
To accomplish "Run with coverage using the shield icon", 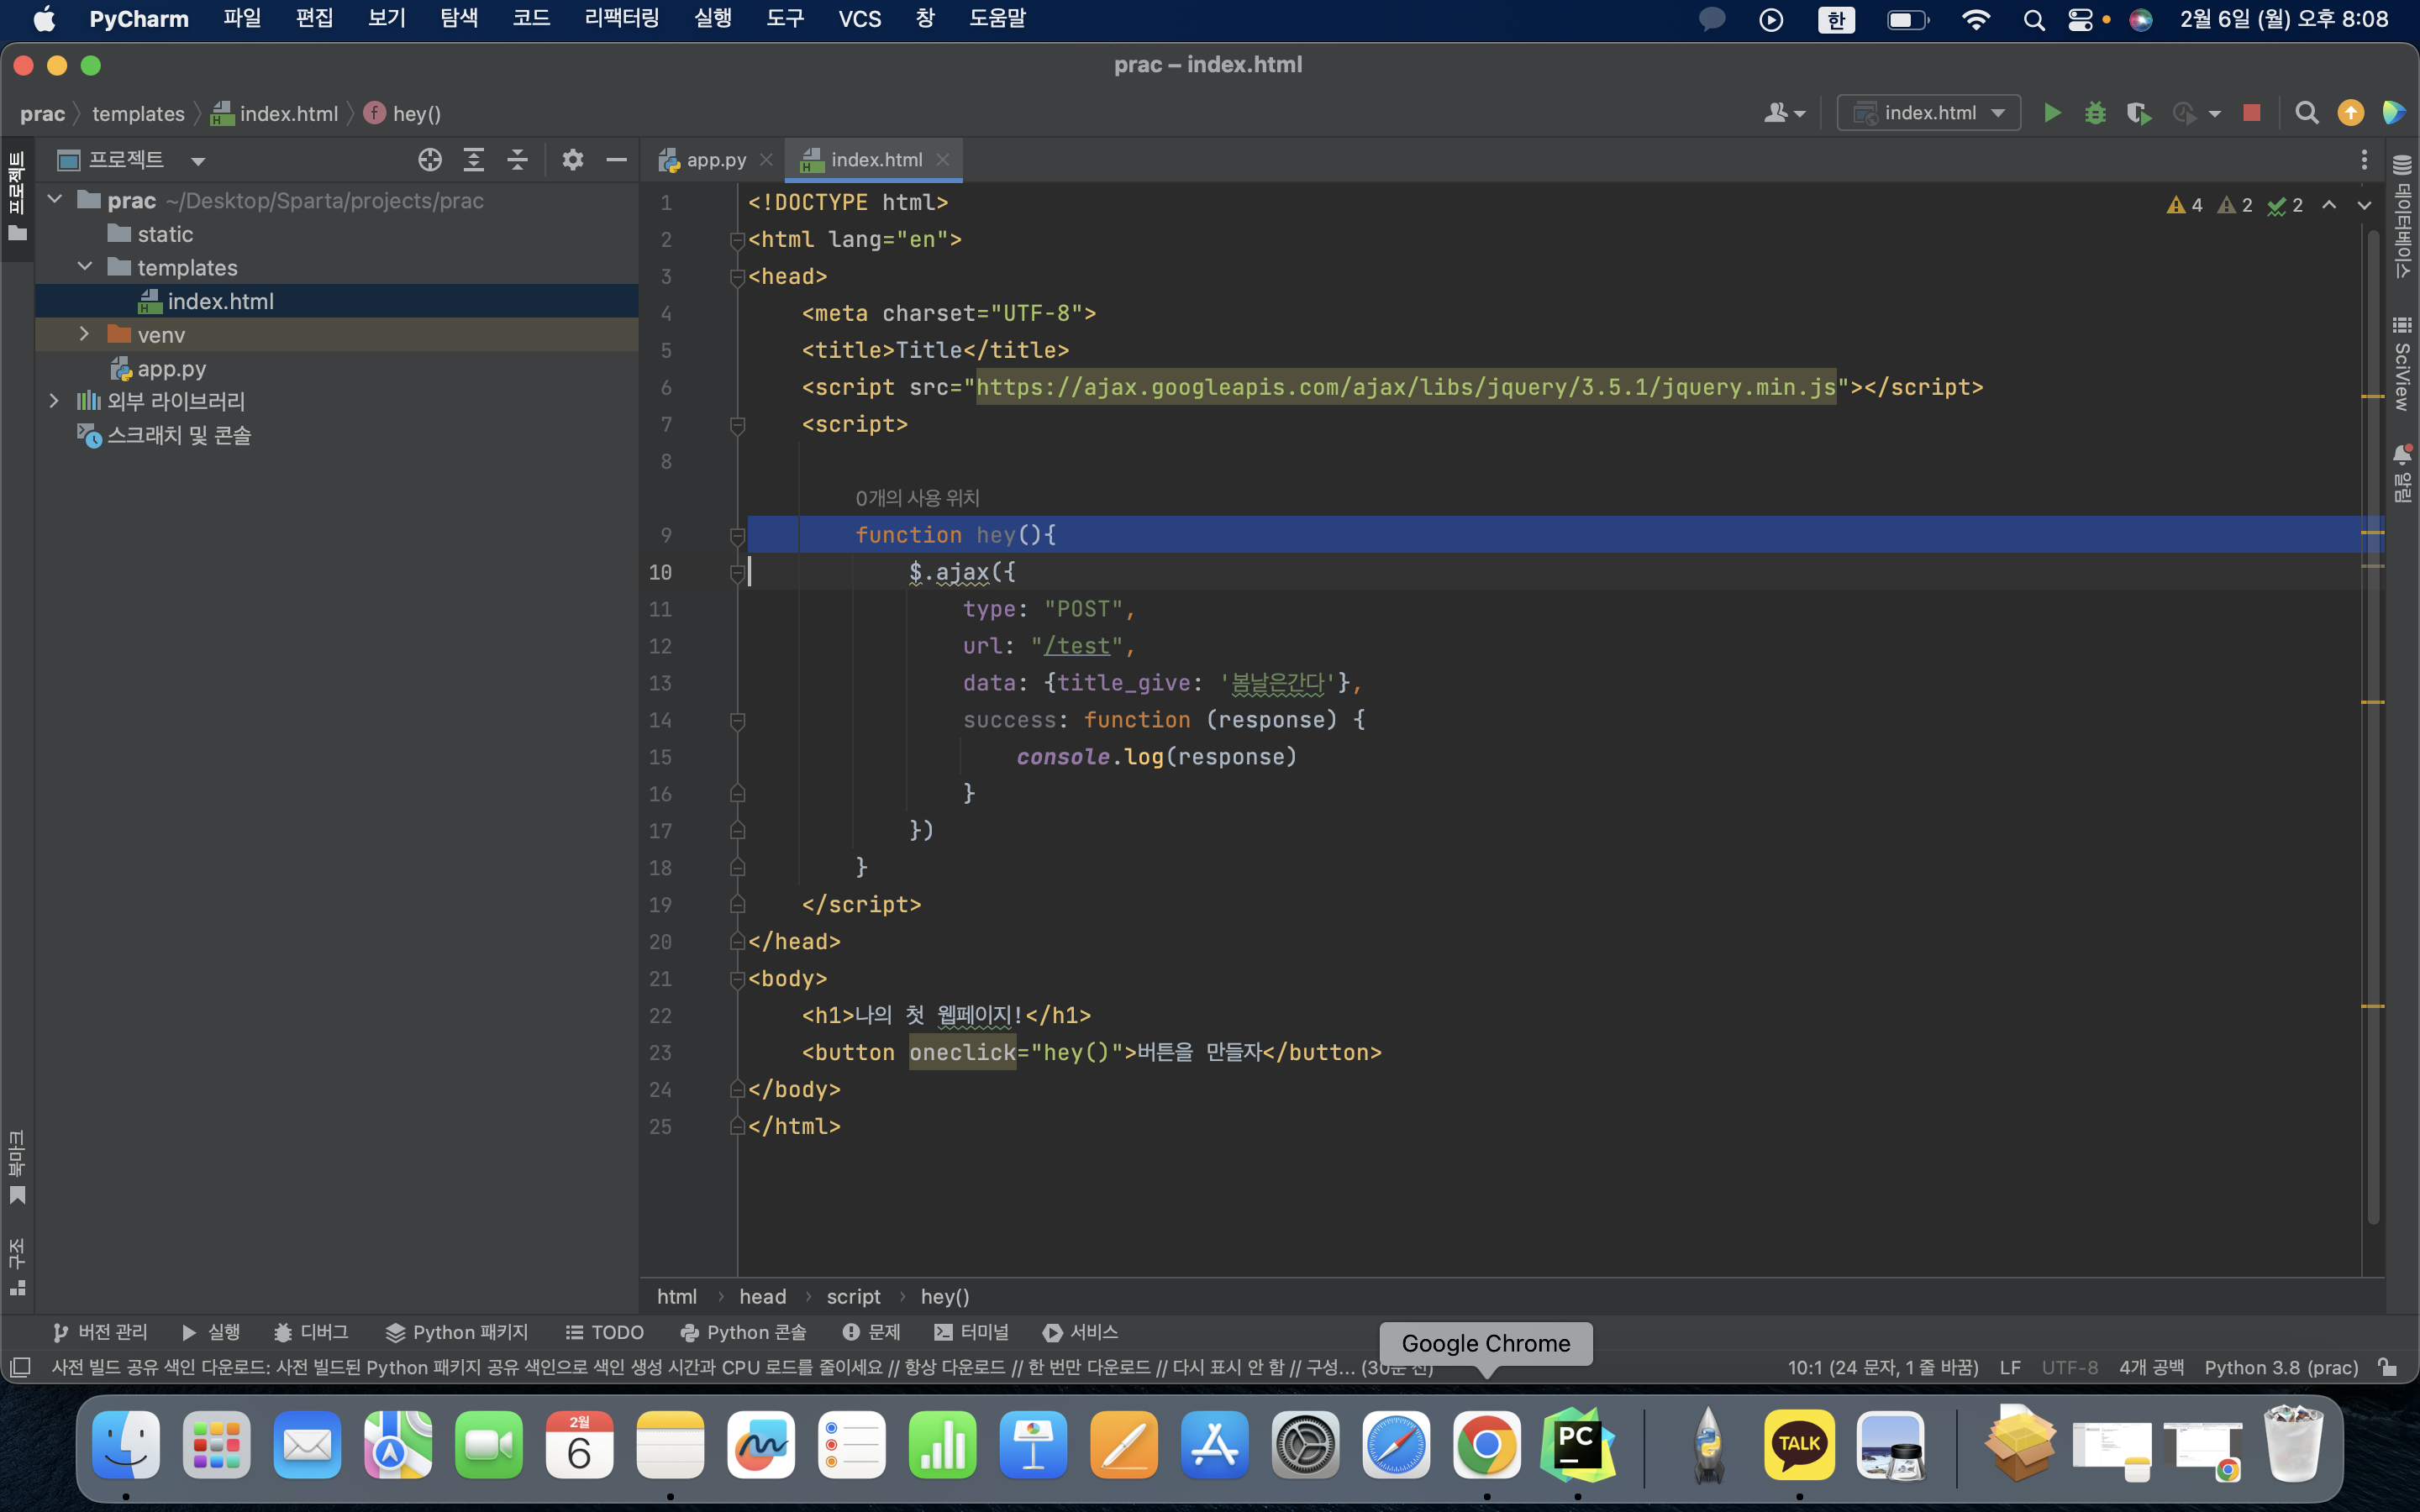I will [2138, 113].
